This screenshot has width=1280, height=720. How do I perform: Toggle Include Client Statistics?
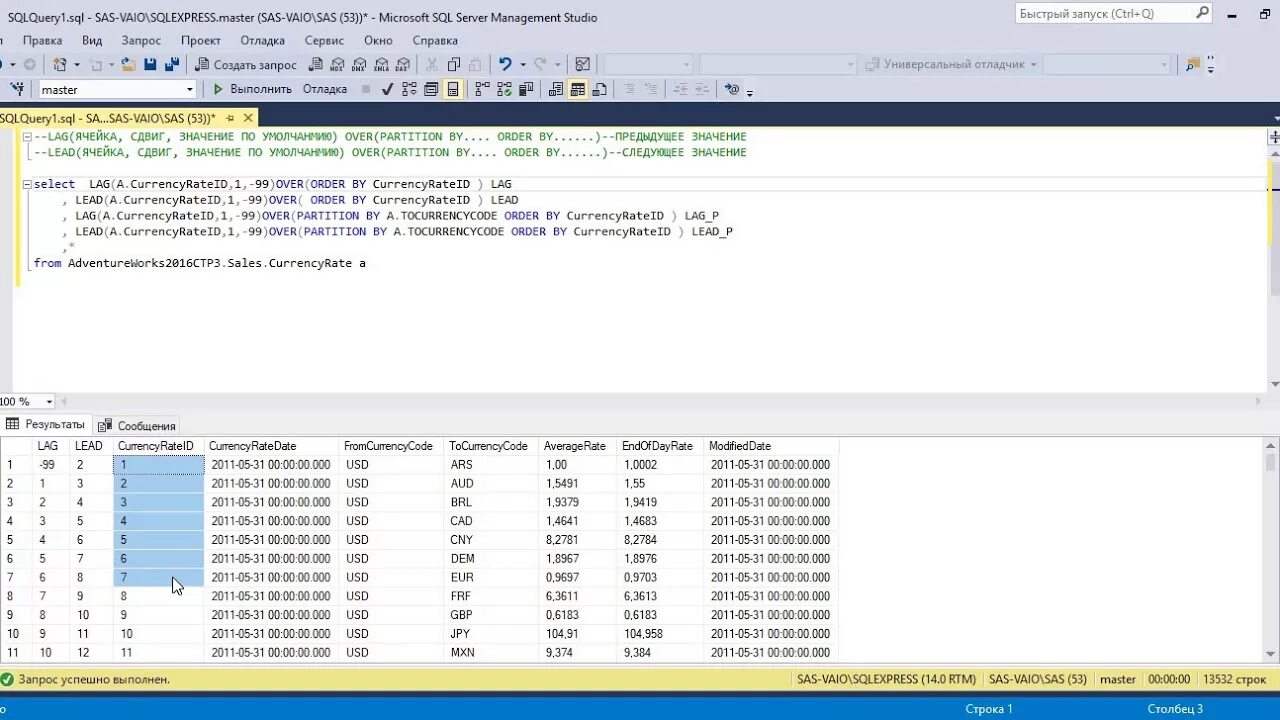(x=526, y=89)
